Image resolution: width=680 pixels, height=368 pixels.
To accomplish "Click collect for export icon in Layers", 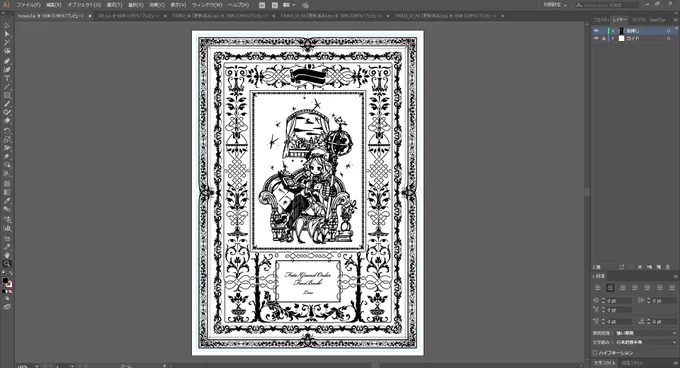I will click(622, 267).
